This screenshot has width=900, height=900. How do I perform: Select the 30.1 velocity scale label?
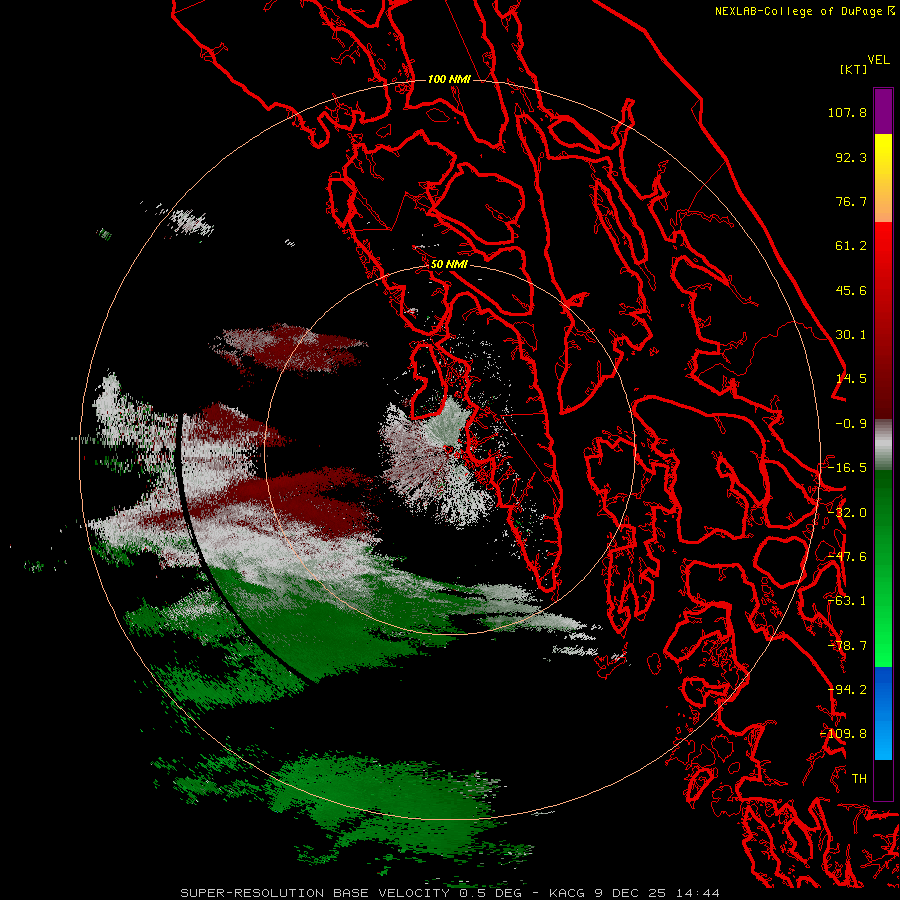851,335
